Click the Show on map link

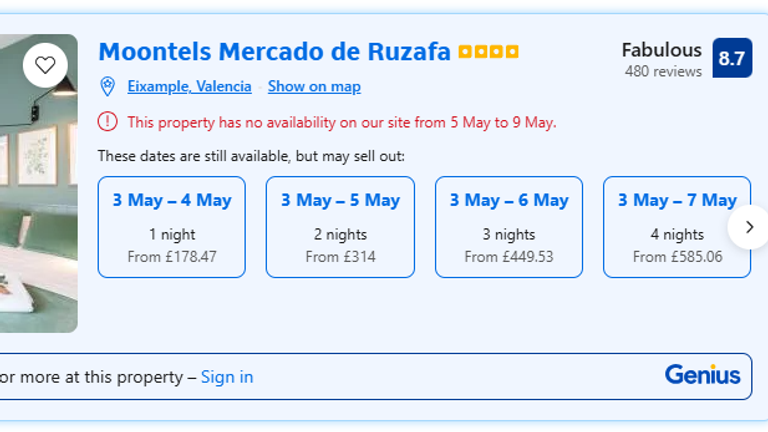click(314, 86)
